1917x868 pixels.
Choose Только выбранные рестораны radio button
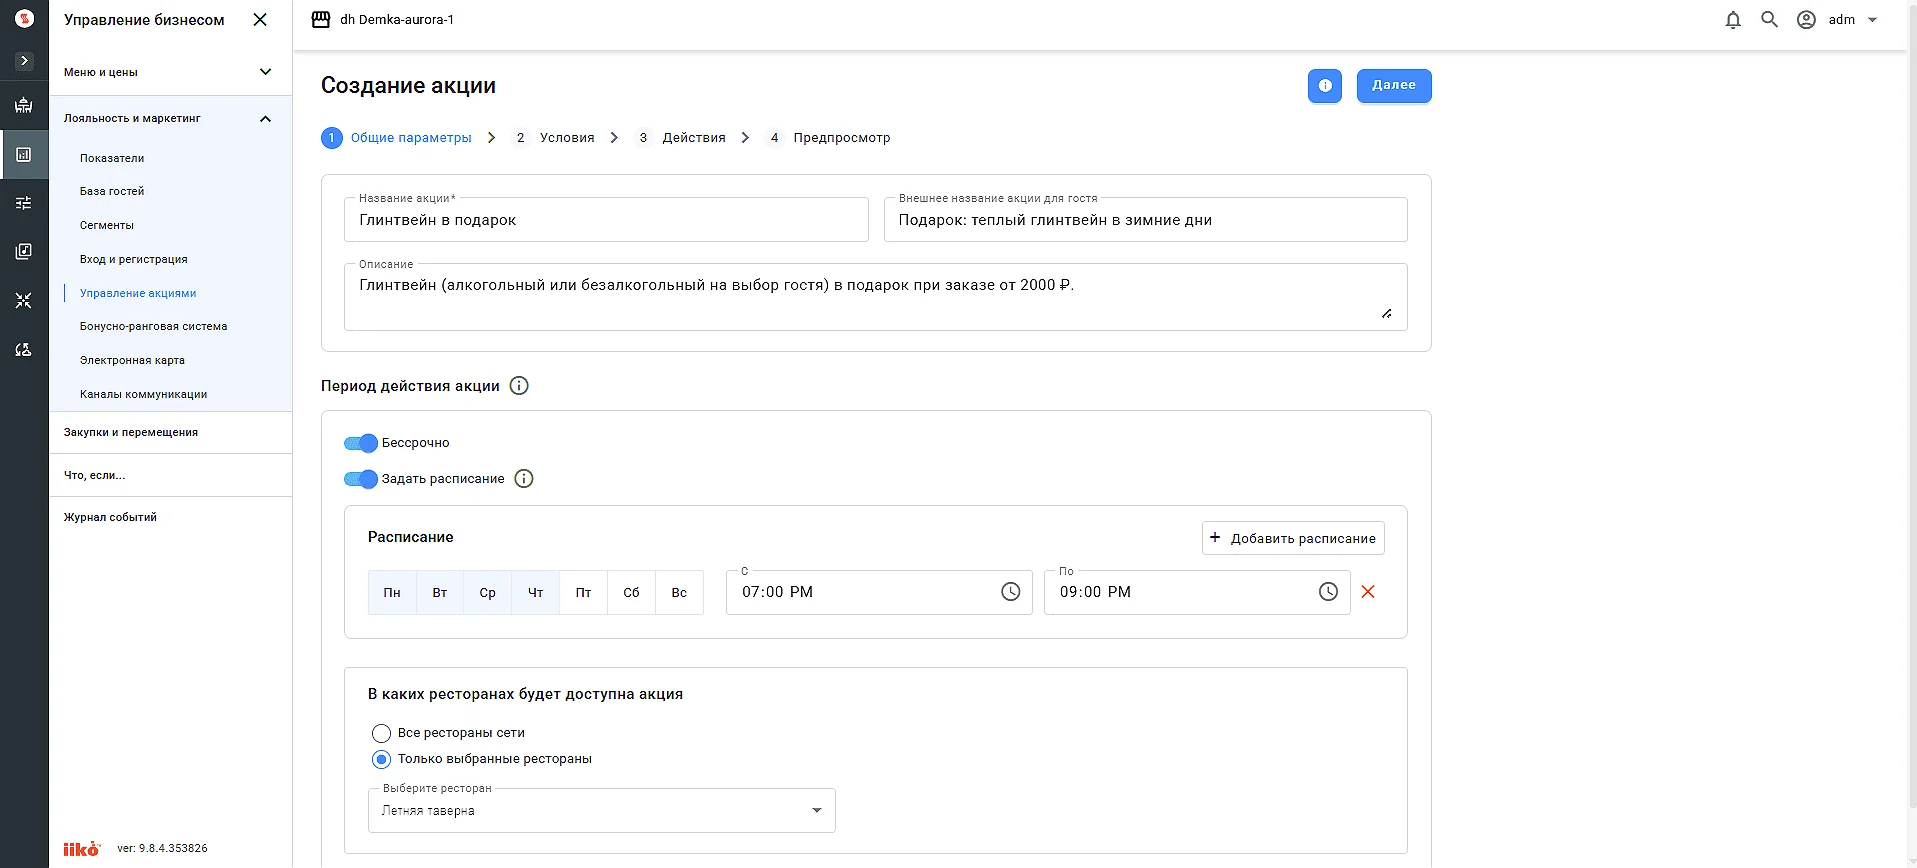381,759
